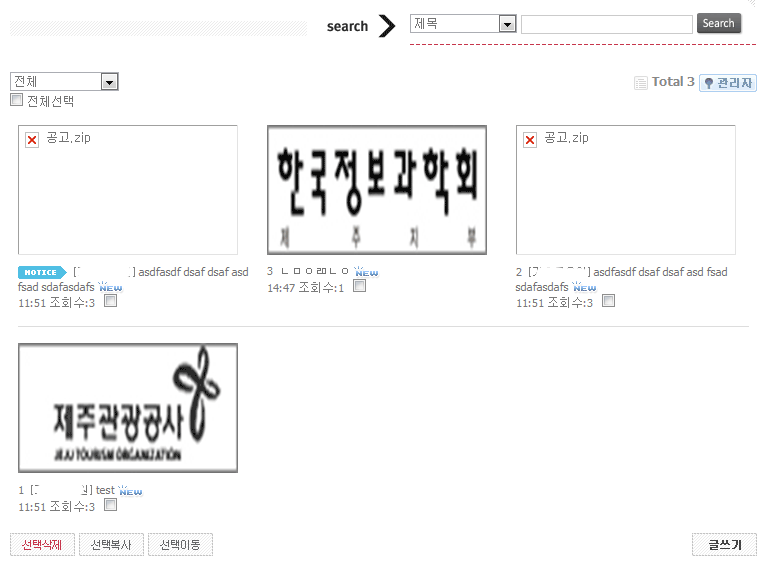
Task: Focus the search text input field
Action: click(x=606, y=24)
